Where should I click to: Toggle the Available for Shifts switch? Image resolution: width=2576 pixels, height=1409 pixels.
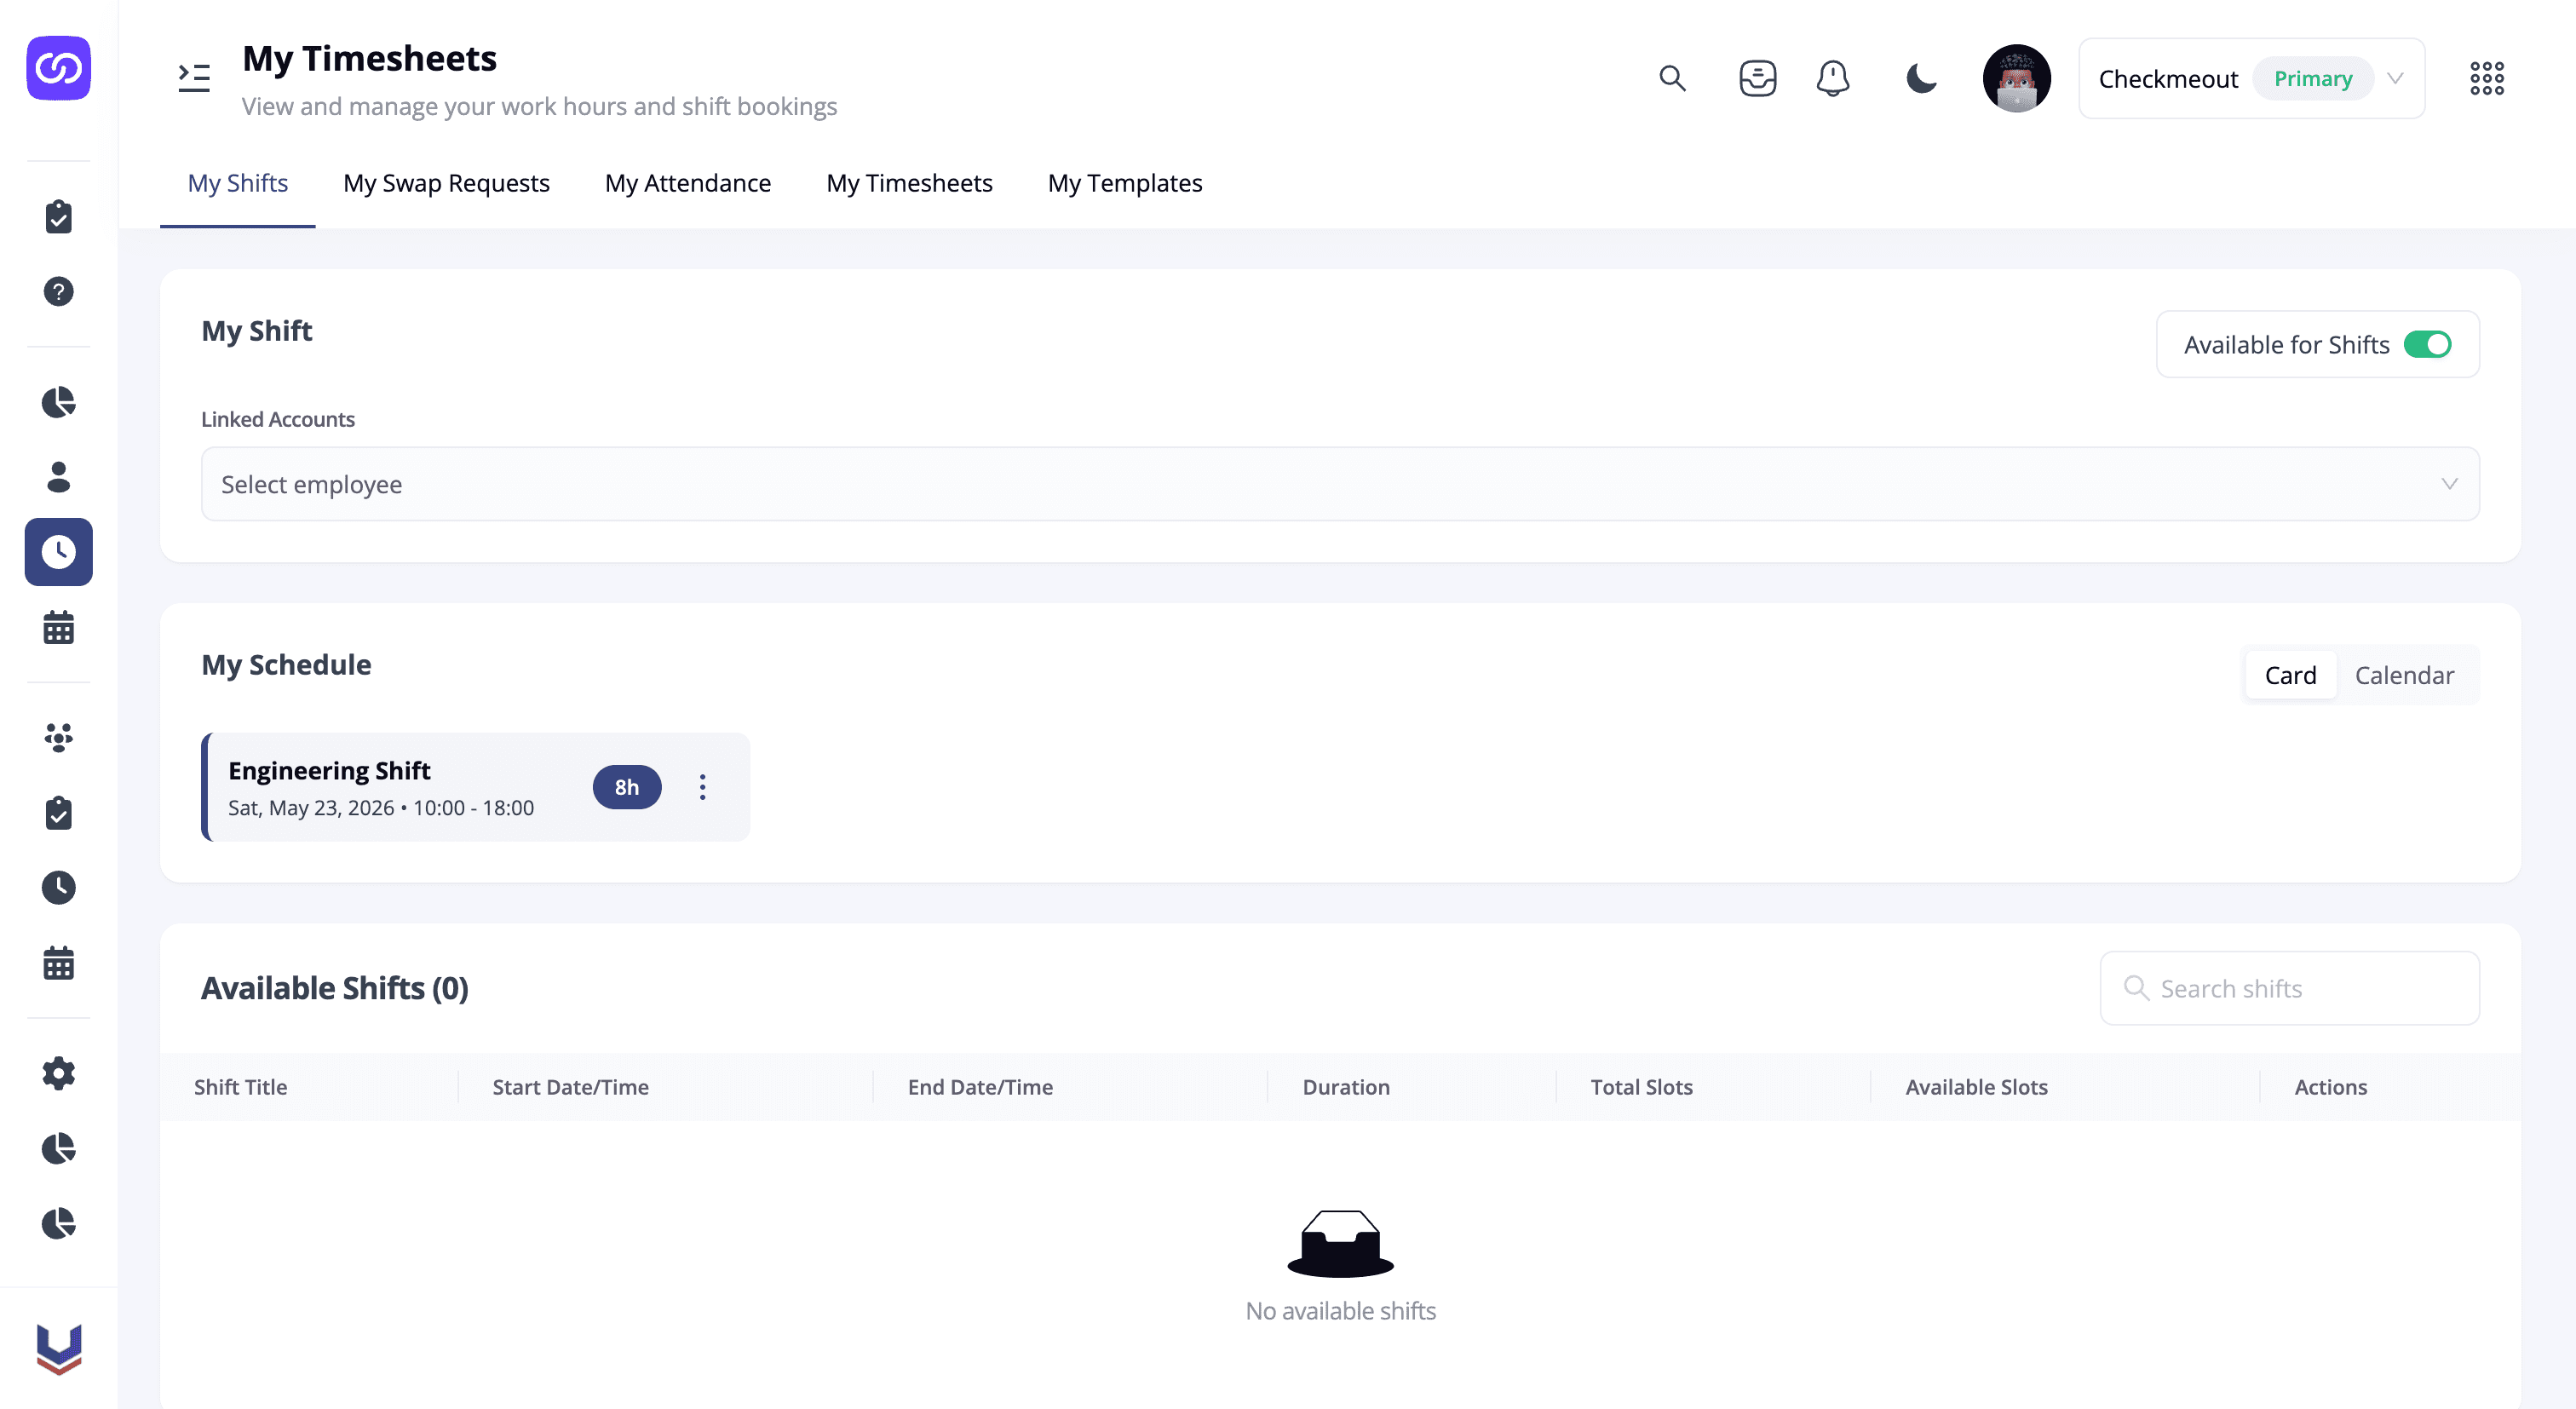click(2427, 344)
